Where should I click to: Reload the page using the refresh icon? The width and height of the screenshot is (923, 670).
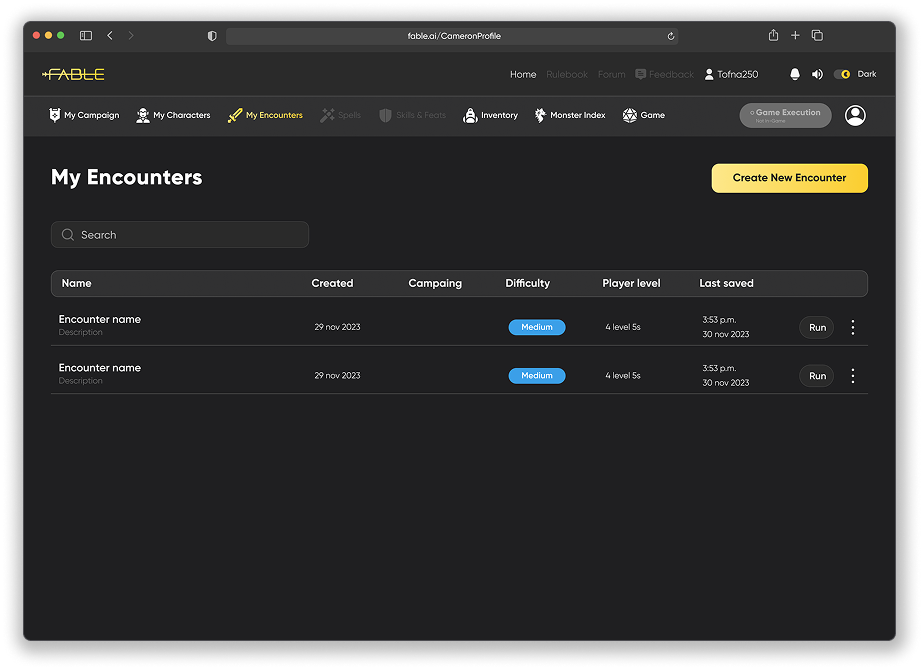coord(671,36)
